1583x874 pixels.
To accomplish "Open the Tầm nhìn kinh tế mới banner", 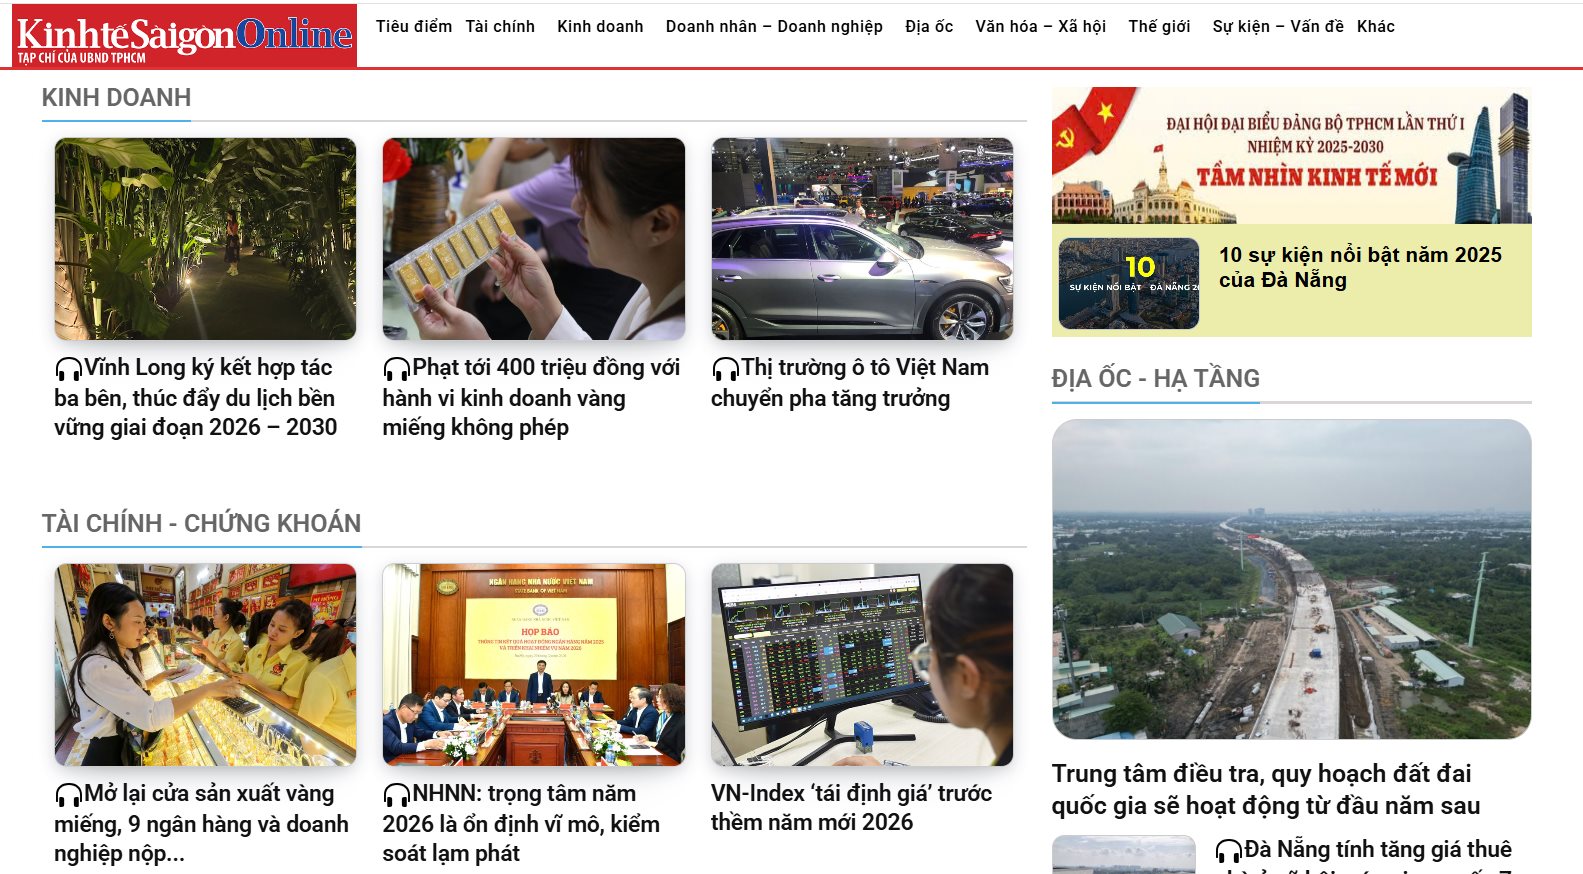I will [x=1291, y=155].
